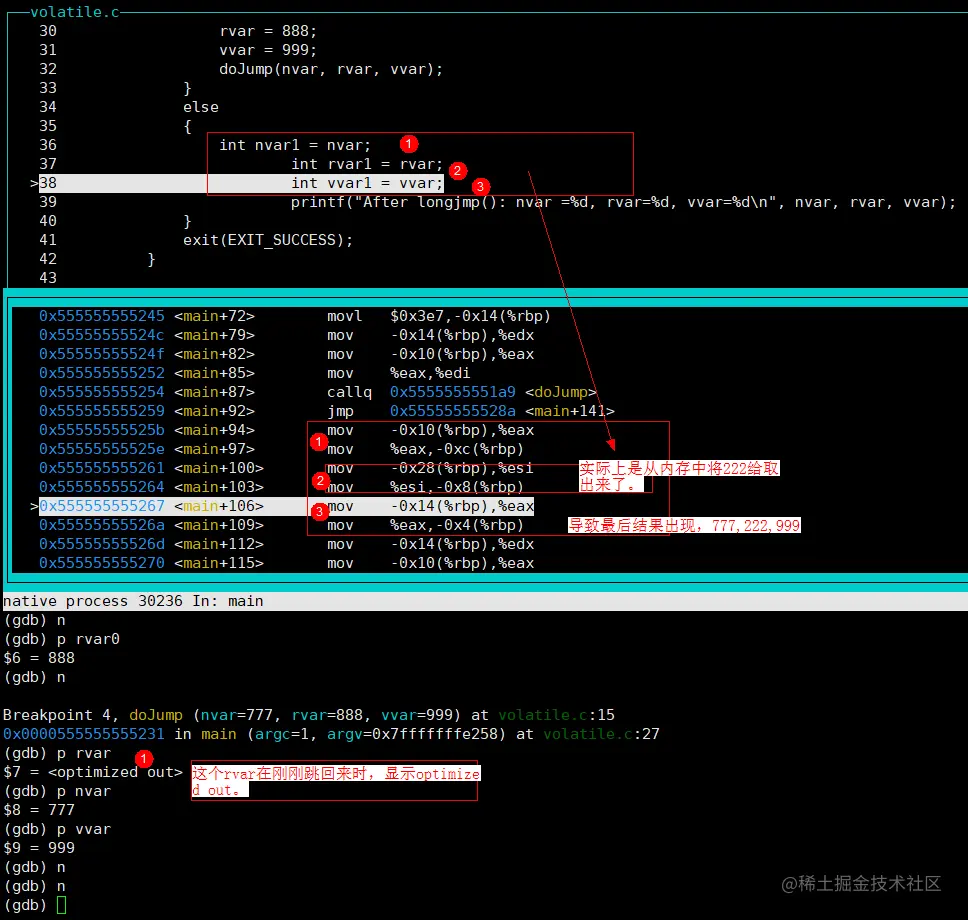Screen dimensions: 968x920
Task: Click the '$7 = <optimized out>' output
Action: point(93,772)
